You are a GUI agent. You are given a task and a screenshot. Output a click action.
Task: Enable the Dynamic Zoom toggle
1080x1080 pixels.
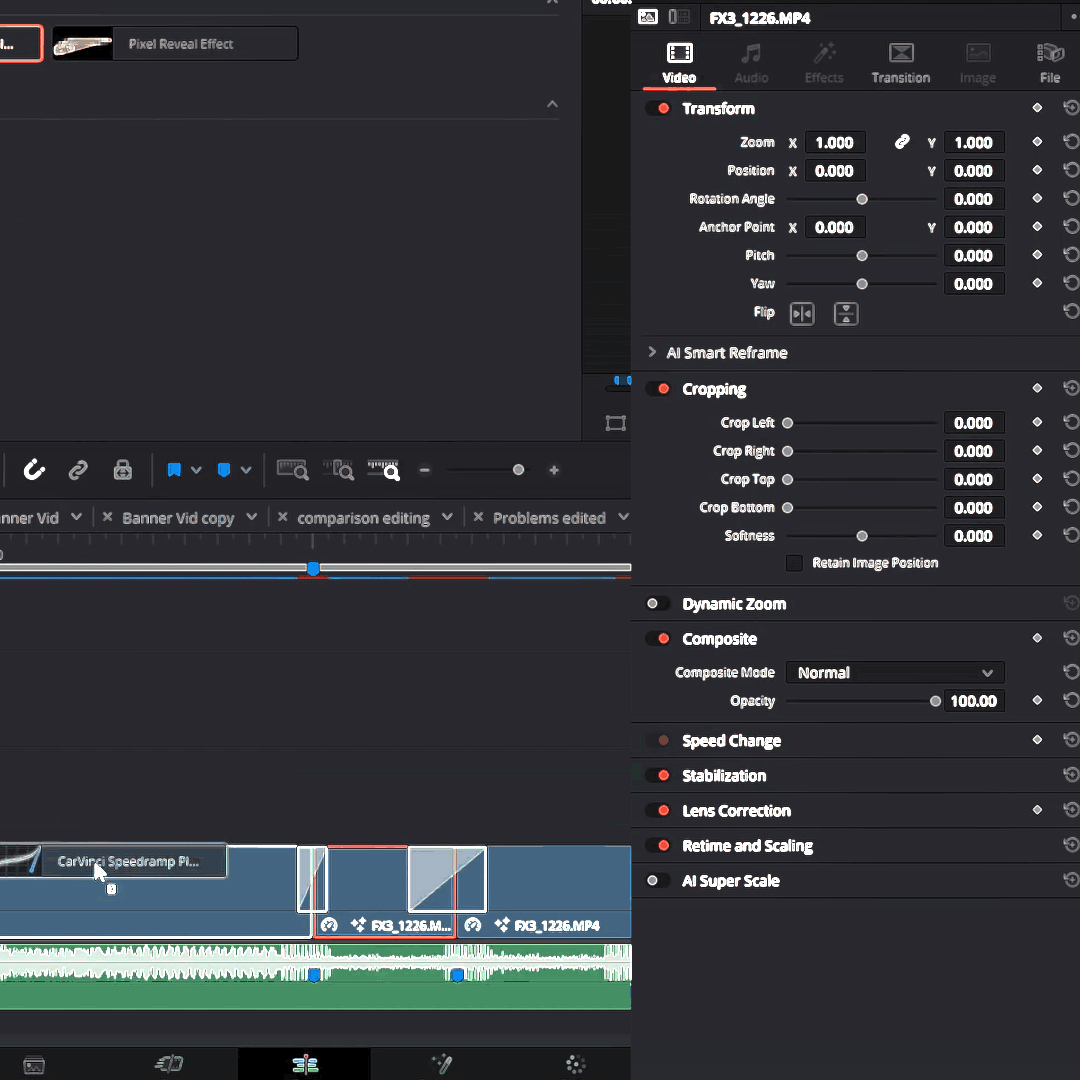pos(658,603)
